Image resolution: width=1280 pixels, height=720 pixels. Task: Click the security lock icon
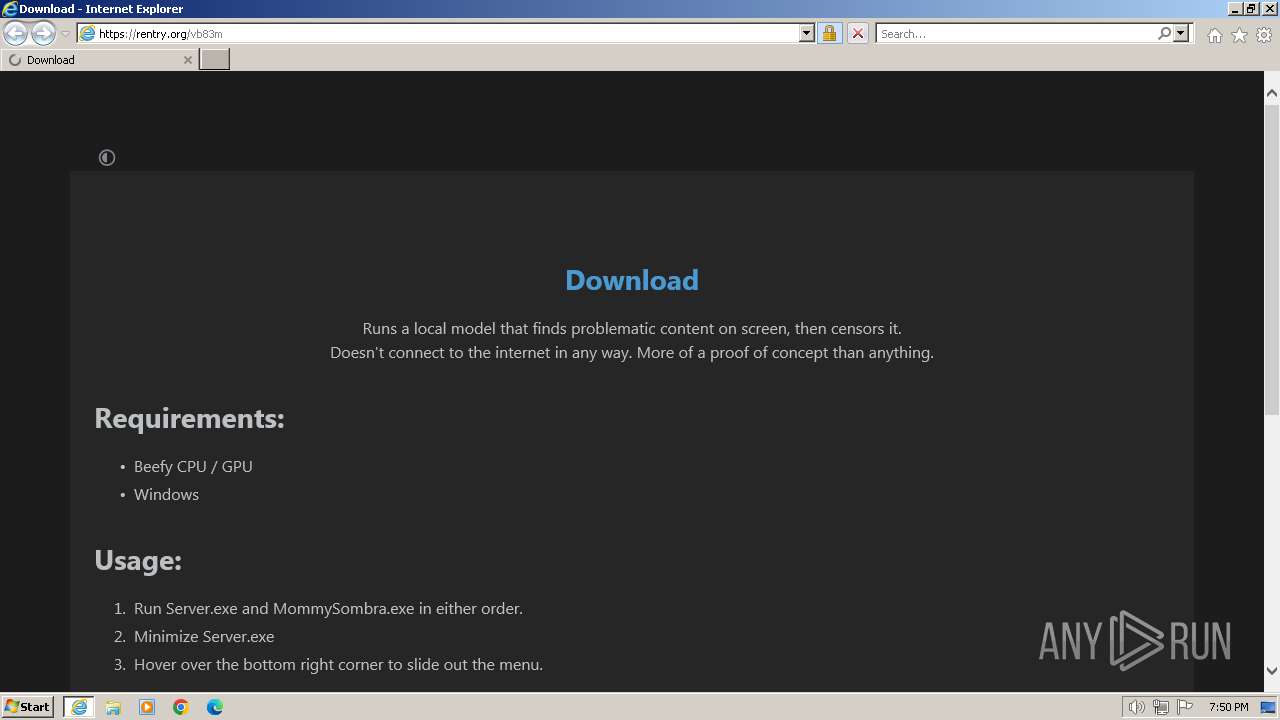(829, 33)
